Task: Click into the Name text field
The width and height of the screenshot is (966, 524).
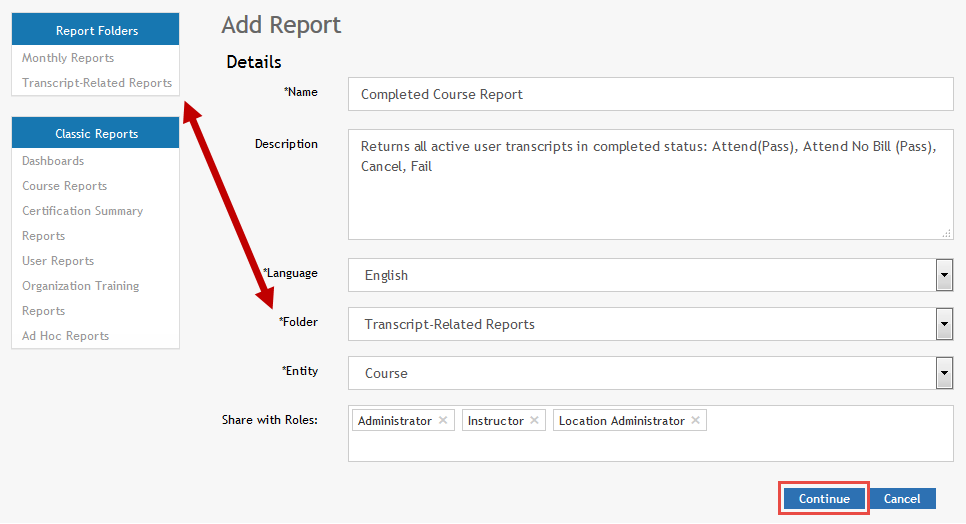Action: tap(650, 95)
